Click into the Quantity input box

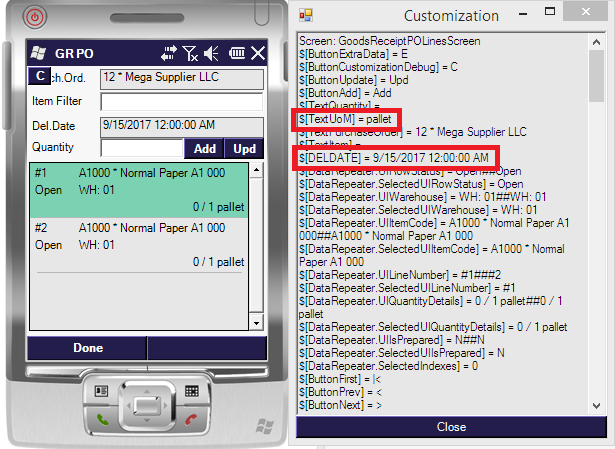pos(142,149)
